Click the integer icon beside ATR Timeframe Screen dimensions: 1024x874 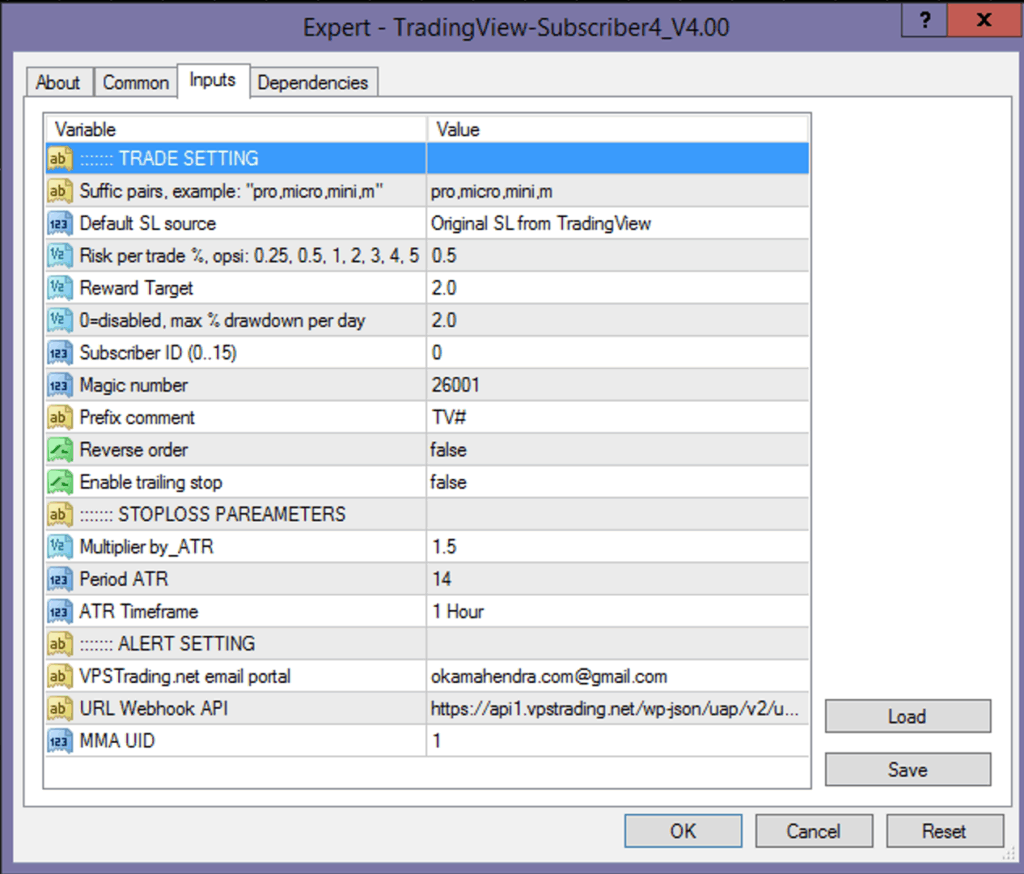pyautogui.click(x=59, y=611)
